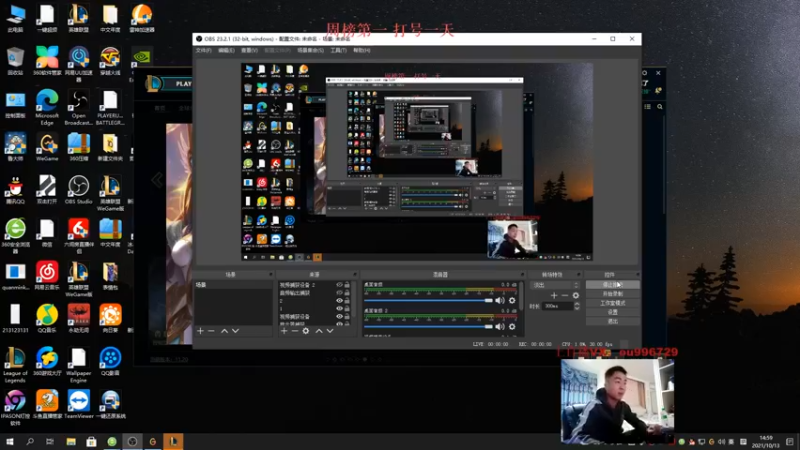800x450 pixels.
Task: Click previous arrow in League client carousel
Action: pyautogui.click(x=157, y=180)
